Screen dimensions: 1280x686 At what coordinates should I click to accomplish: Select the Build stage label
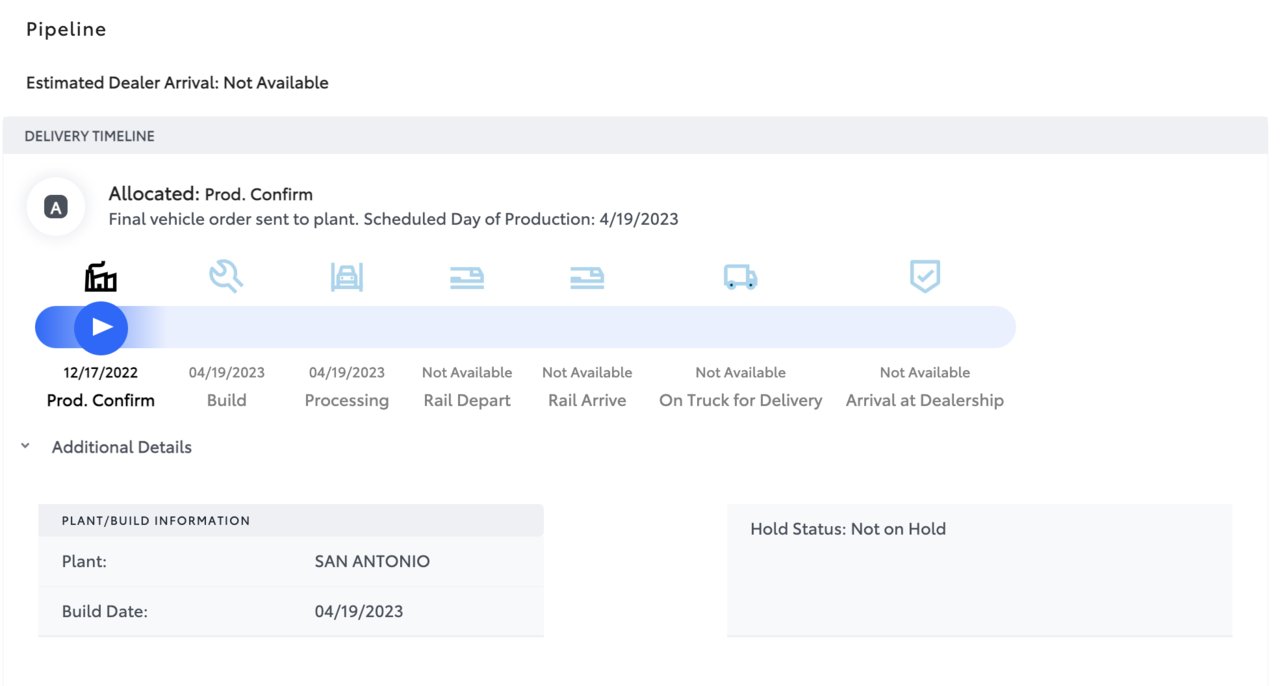(x=226, y=400)
